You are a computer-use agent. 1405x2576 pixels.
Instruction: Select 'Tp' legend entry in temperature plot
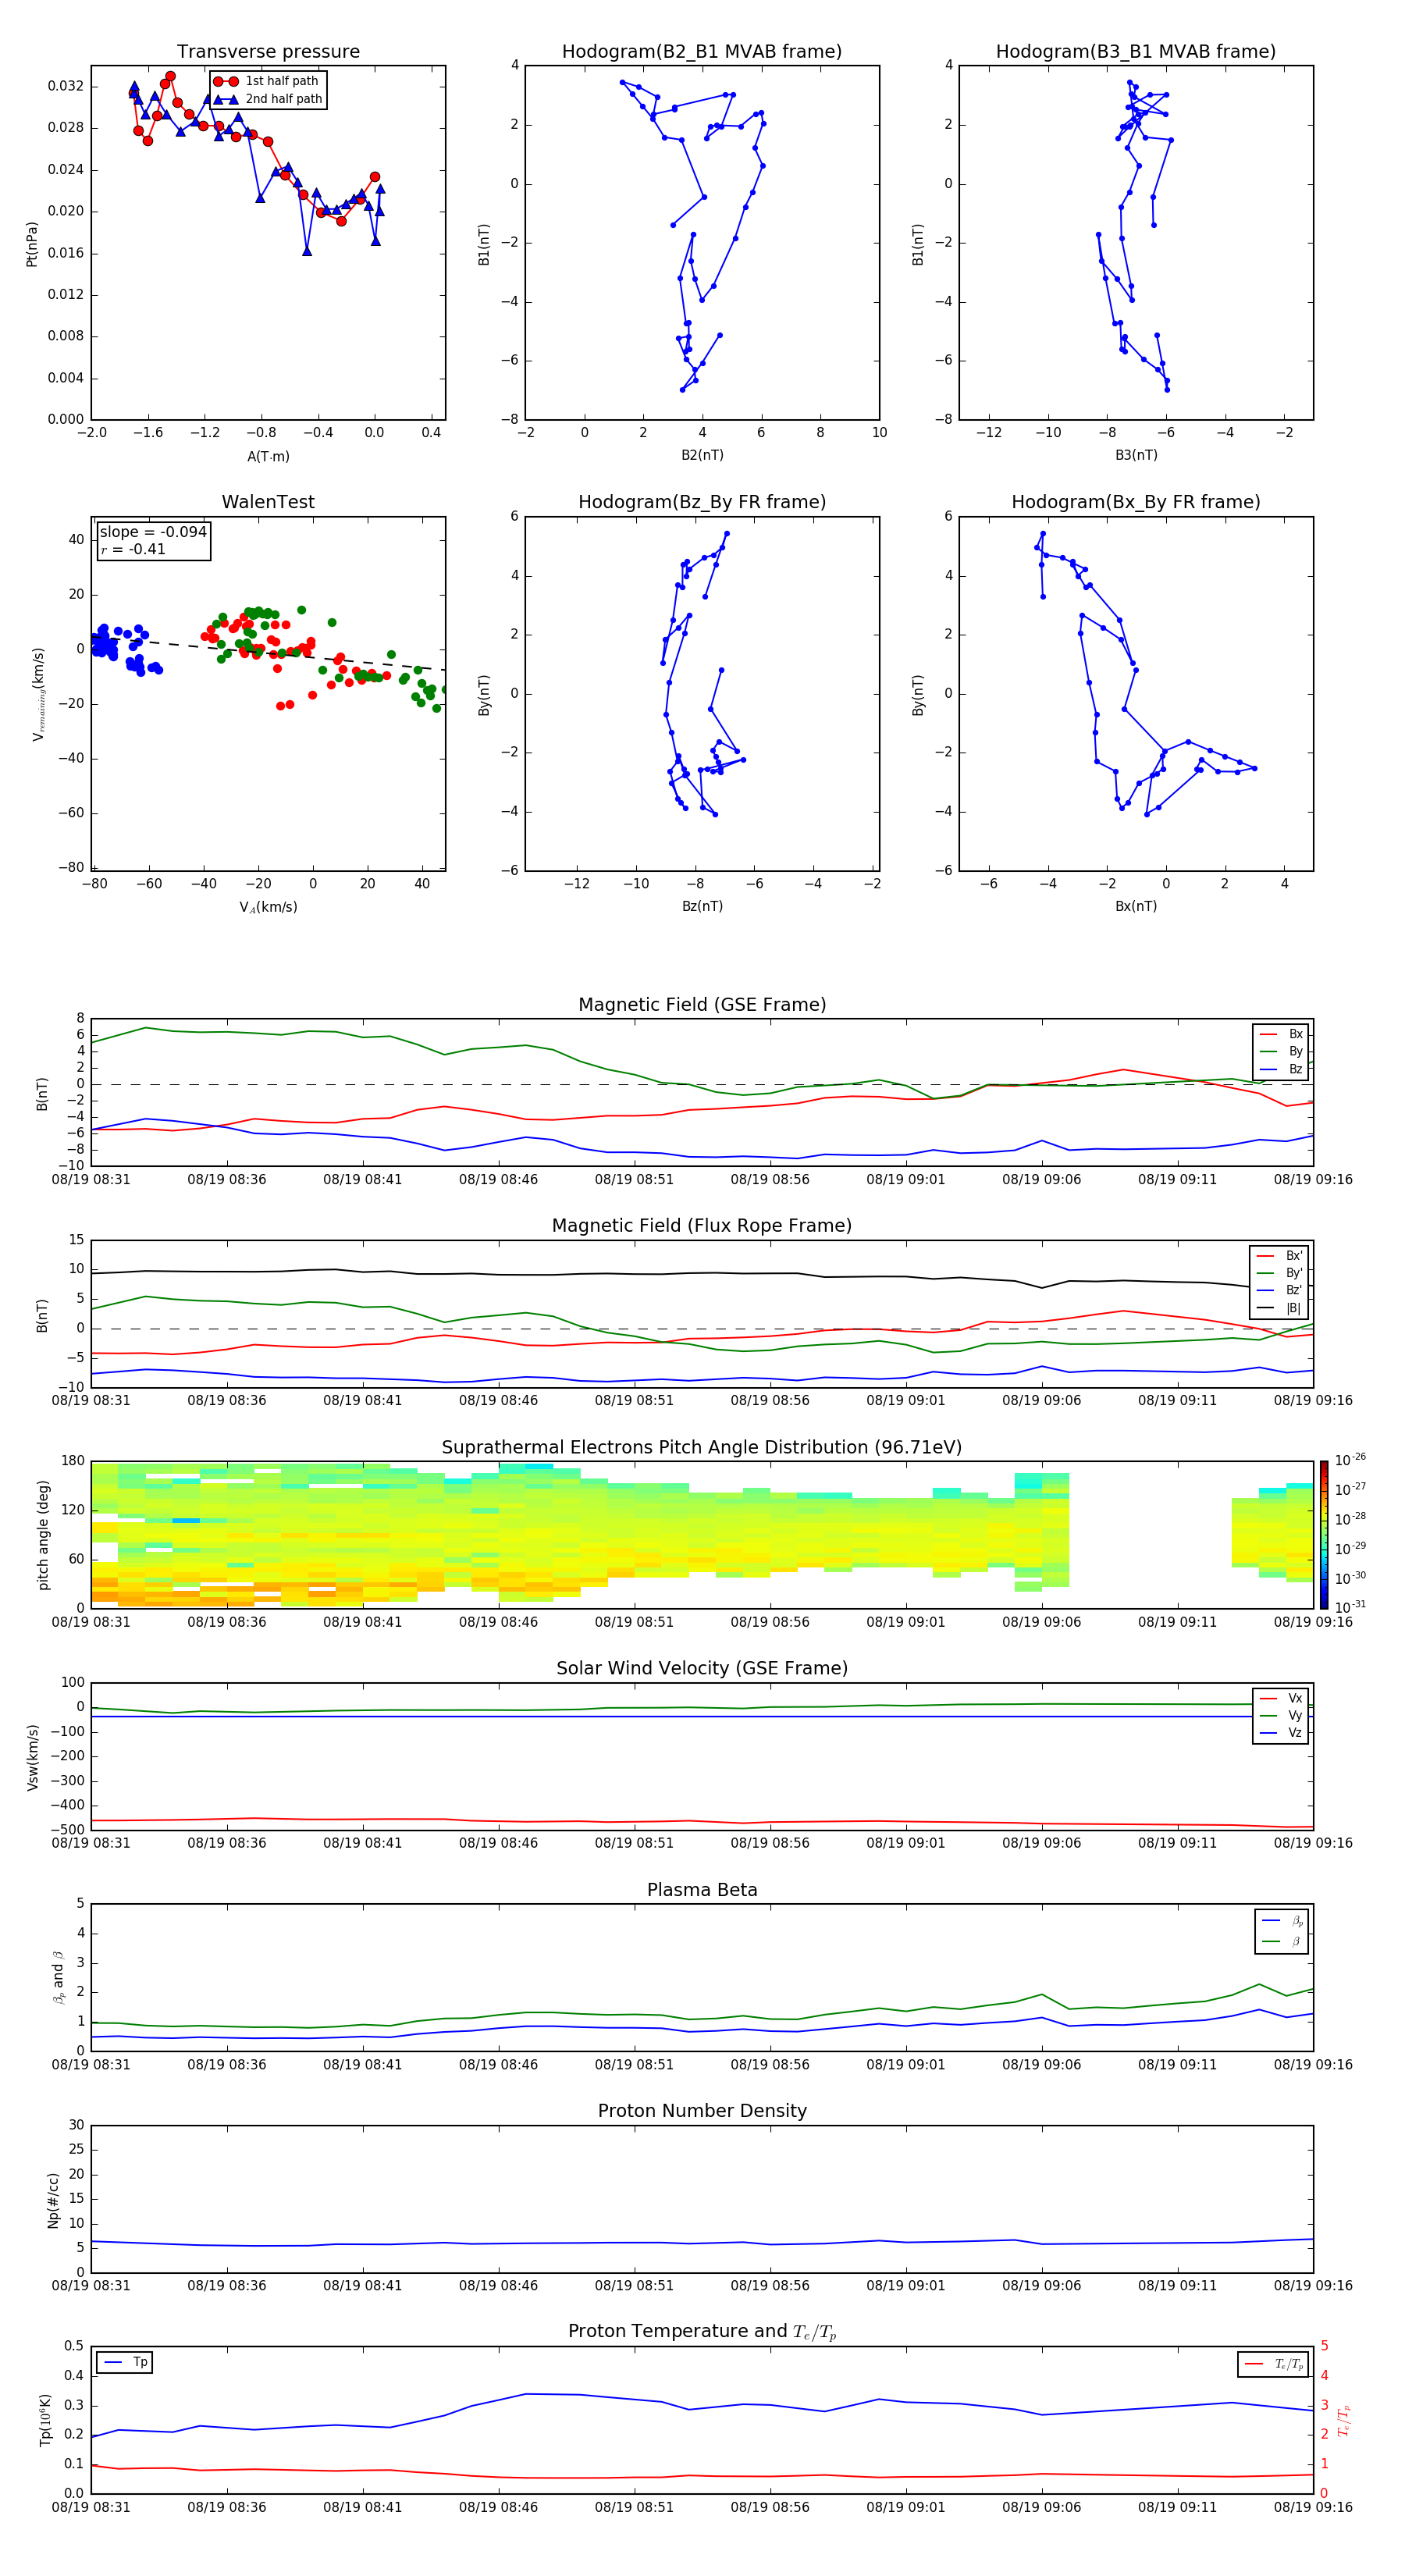125,2362
